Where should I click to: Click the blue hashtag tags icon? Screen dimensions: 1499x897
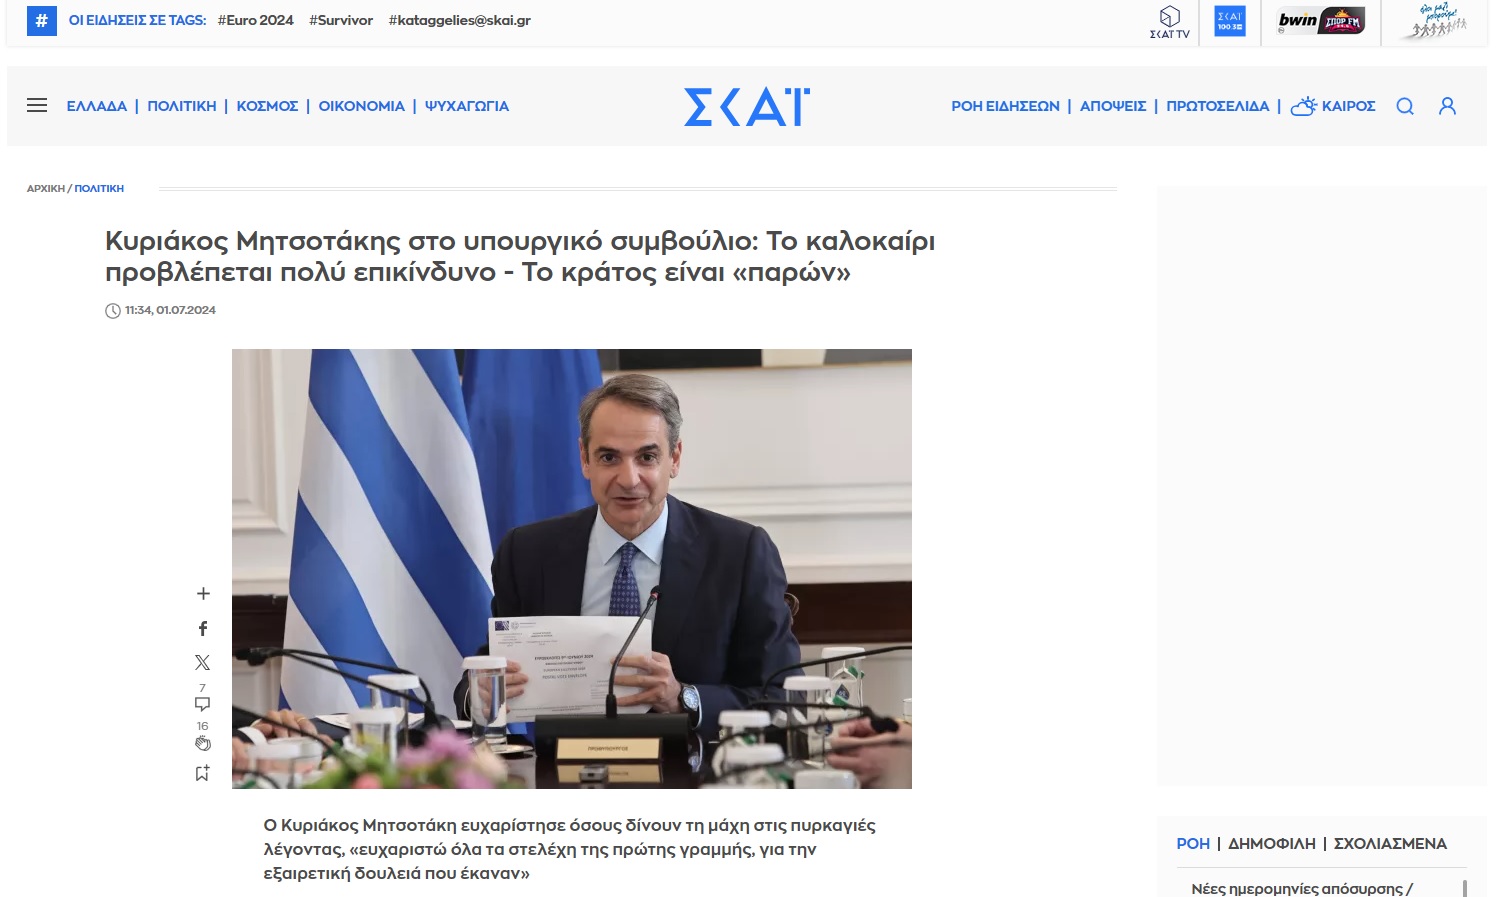point(42,20)
